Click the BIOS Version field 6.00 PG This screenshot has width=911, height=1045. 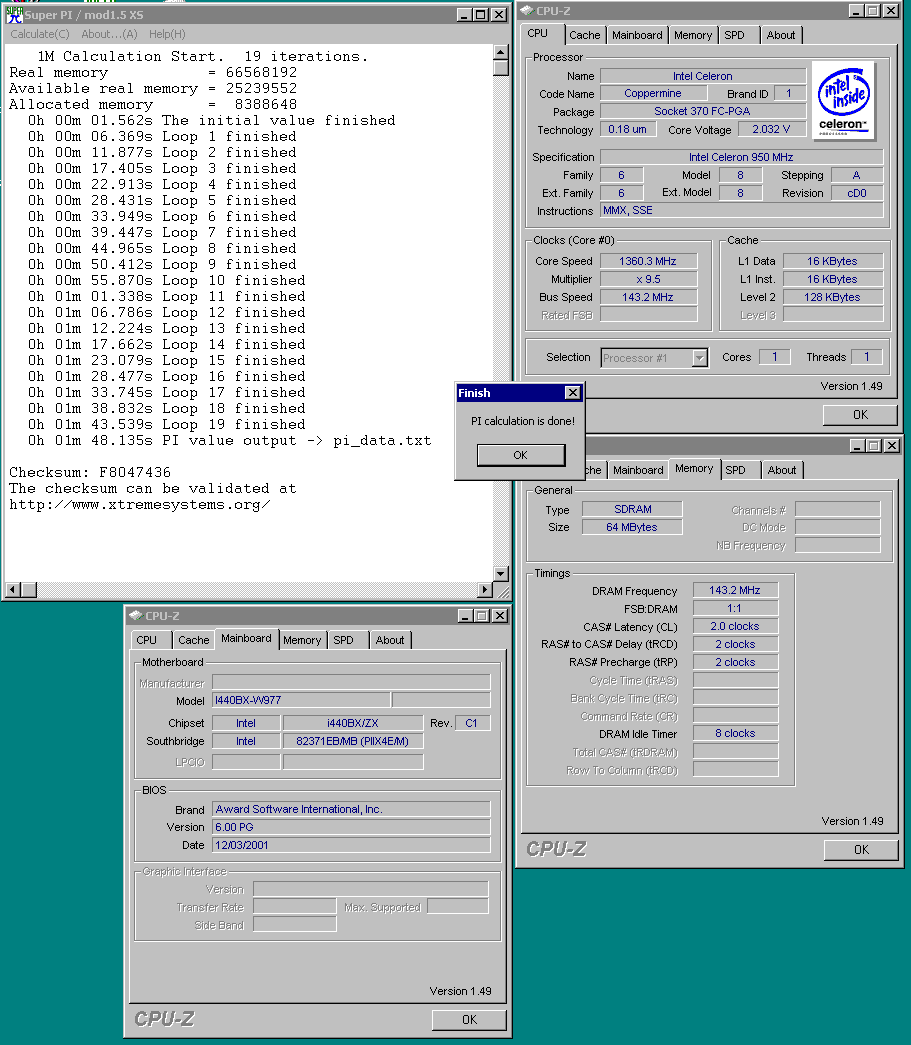(351, 827)
